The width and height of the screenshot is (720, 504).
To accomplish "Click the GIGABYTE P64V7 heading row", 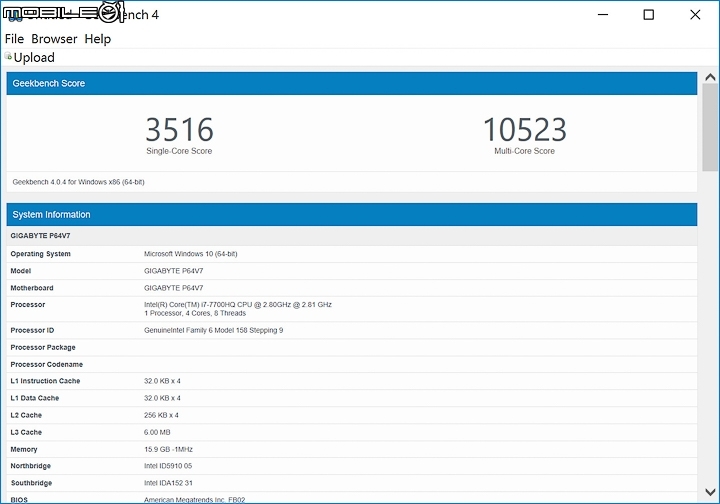I will pos(352,236).
